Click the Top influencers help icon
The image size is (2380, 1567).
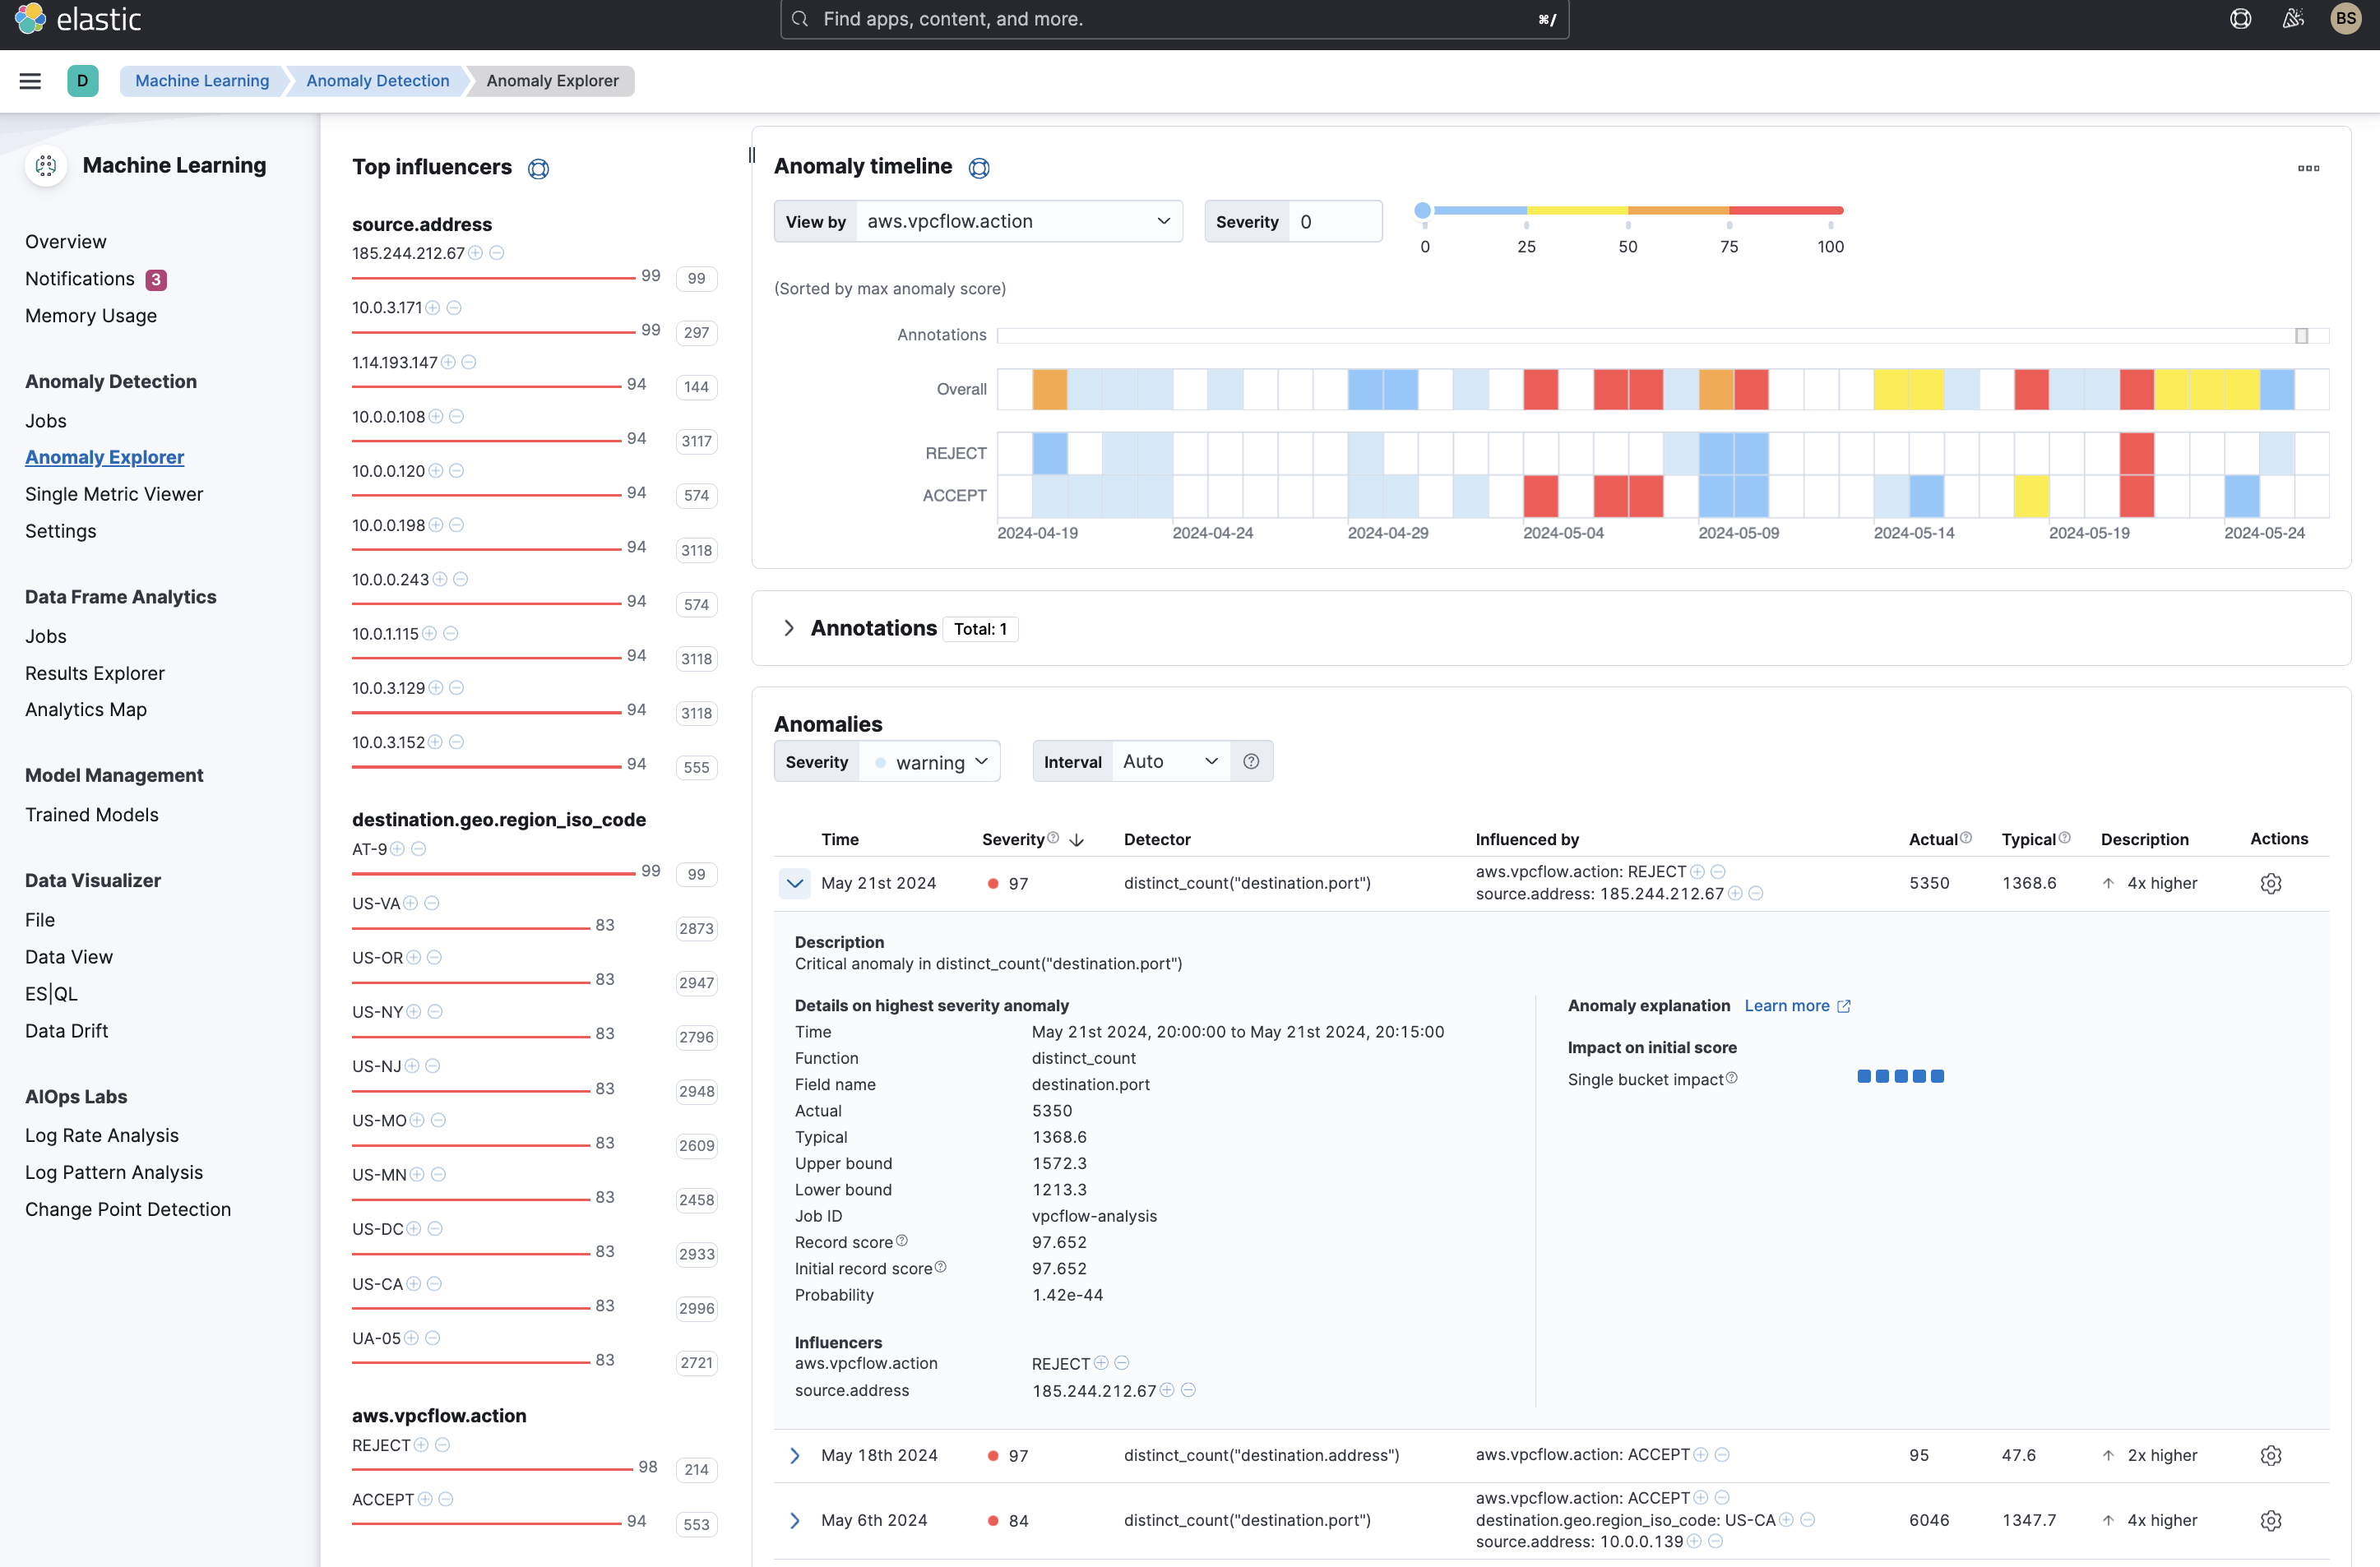coord(538,168)
